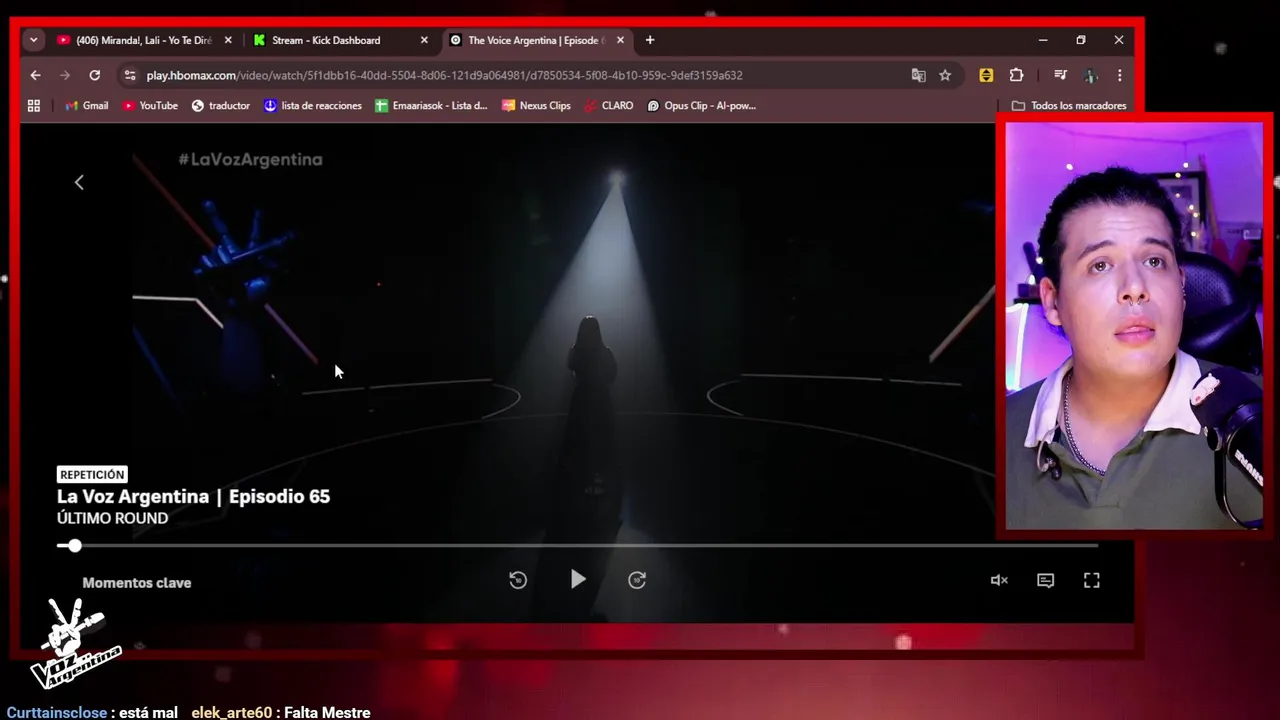Image resolution: width=1280 pixels, height=720 pixels.
Task: Open the traductor bookmark
Action: [220, 105]
